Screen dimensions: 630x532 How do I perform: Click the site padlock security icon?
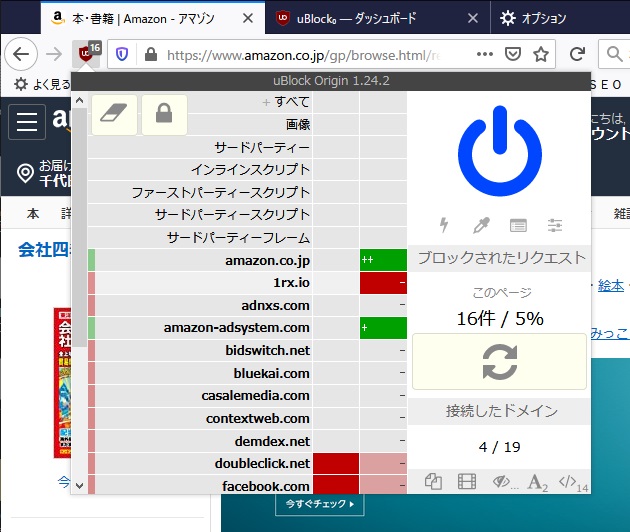pyautogui.click(x=151, y=54)
